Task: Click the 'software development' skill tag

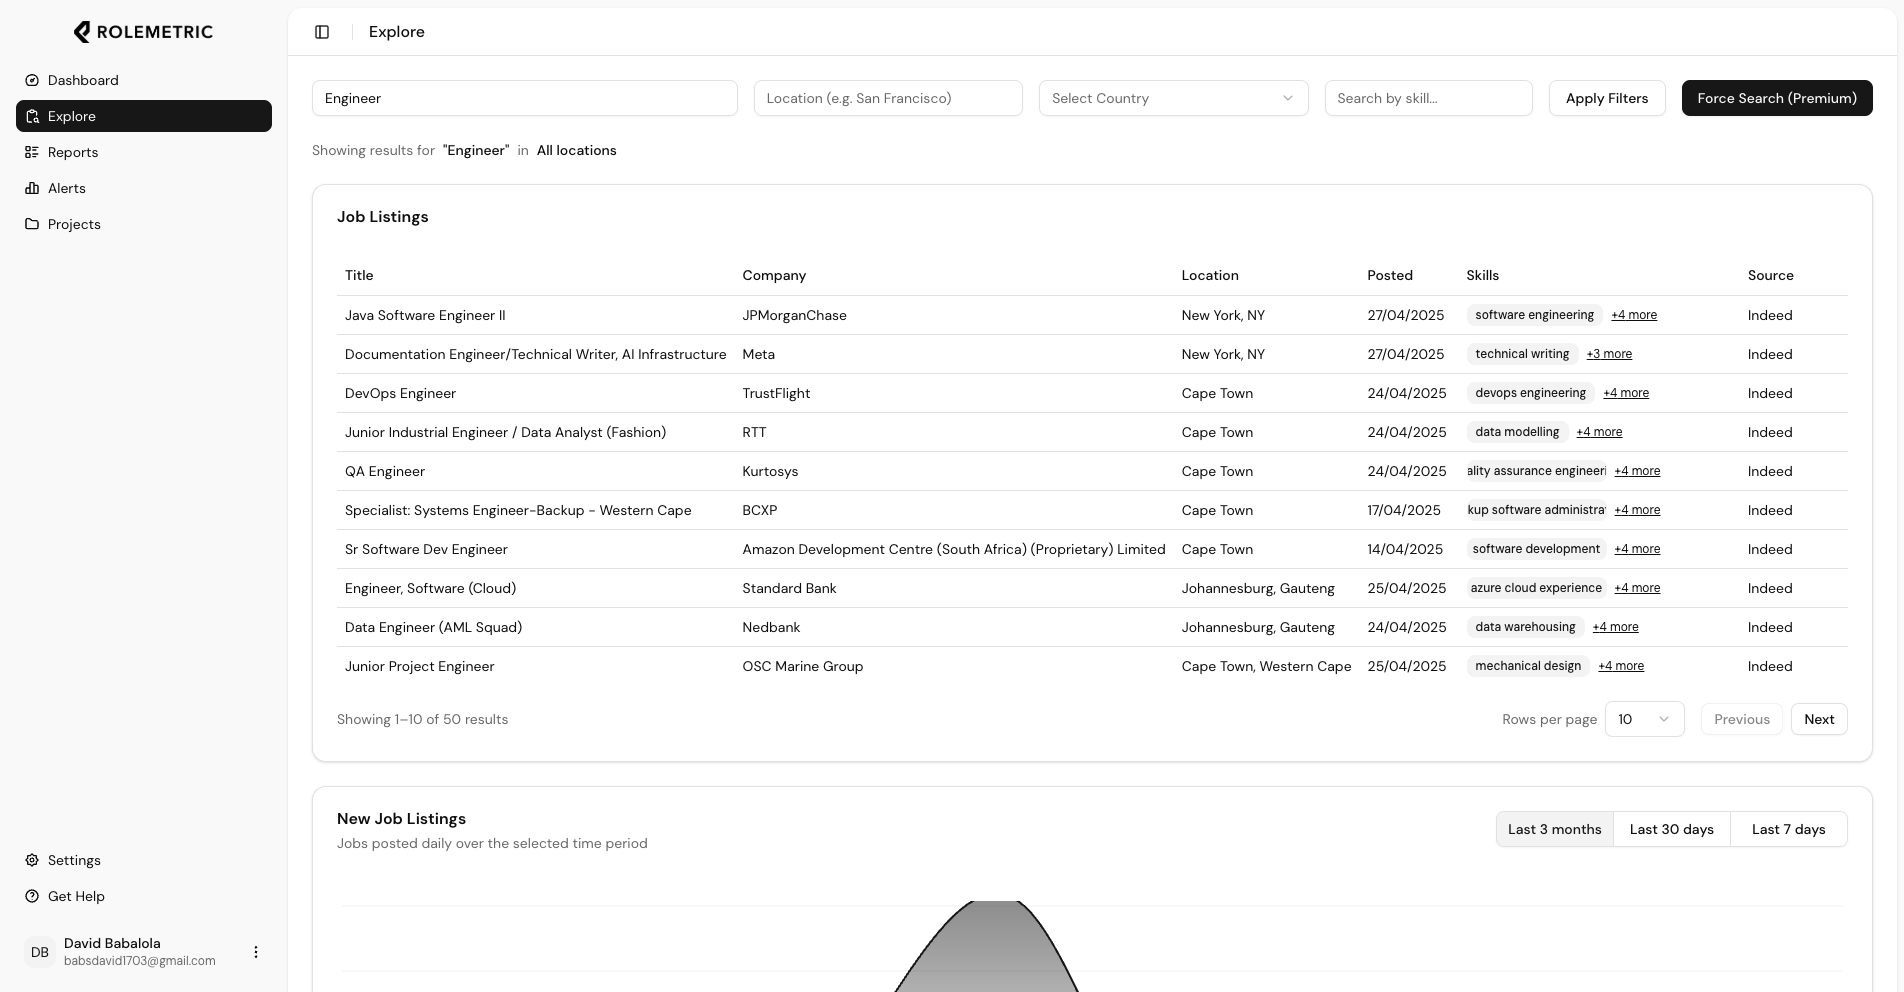Action: click(x=1536, y=549)
